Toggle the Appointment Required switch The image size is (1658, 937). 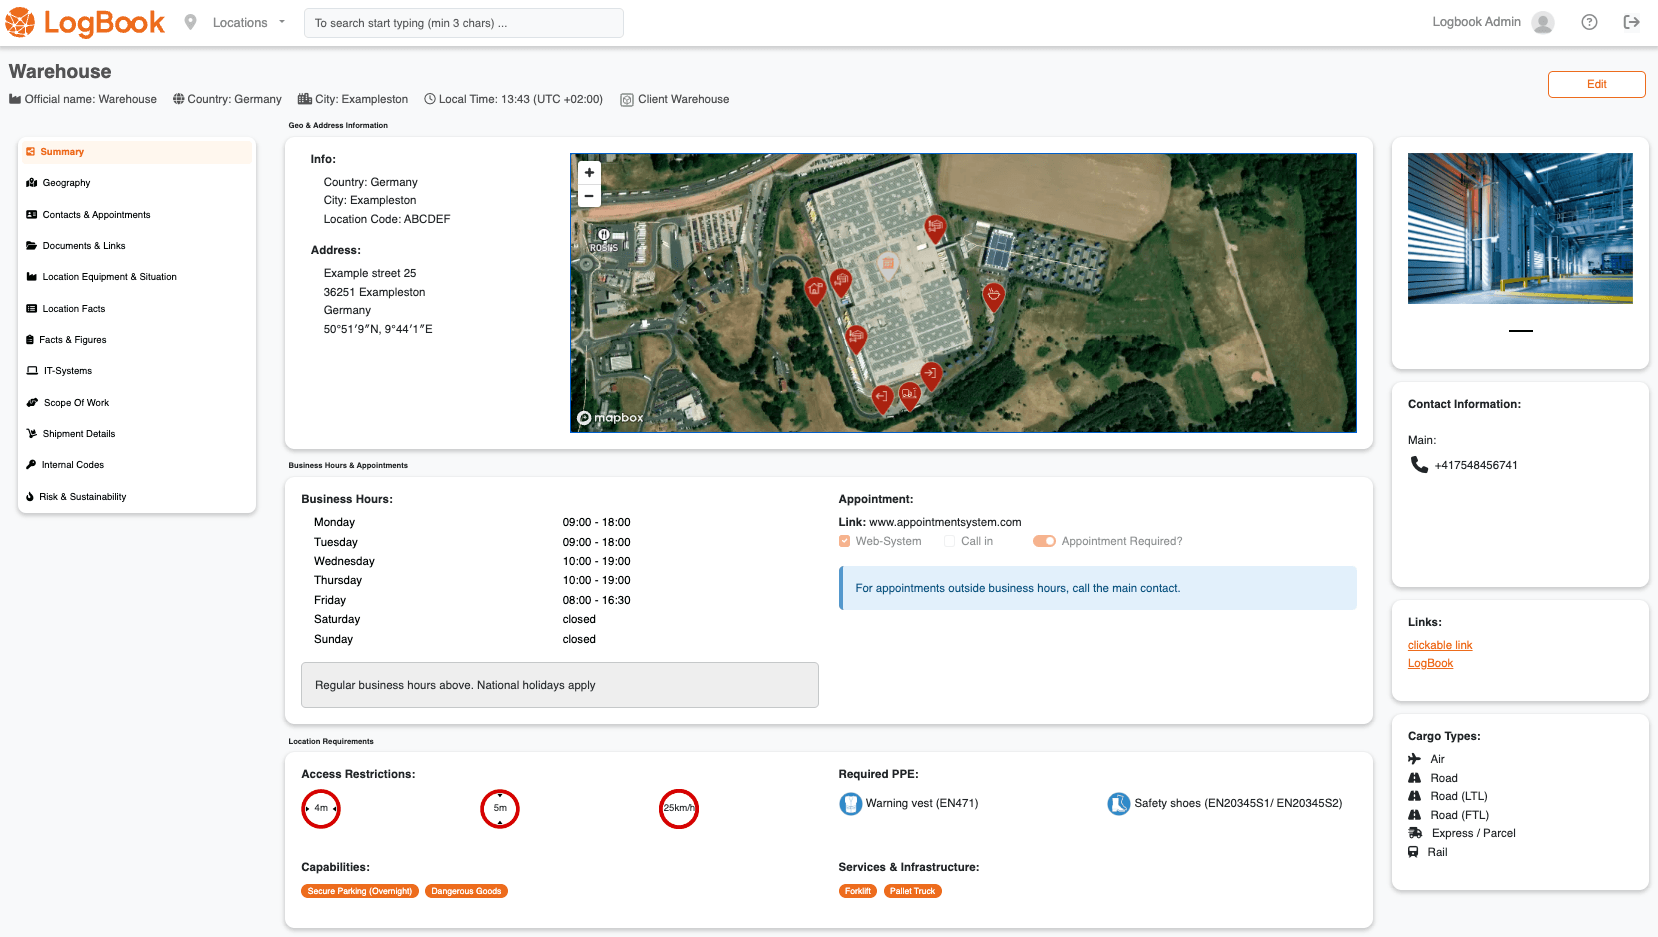point(1044,541)
